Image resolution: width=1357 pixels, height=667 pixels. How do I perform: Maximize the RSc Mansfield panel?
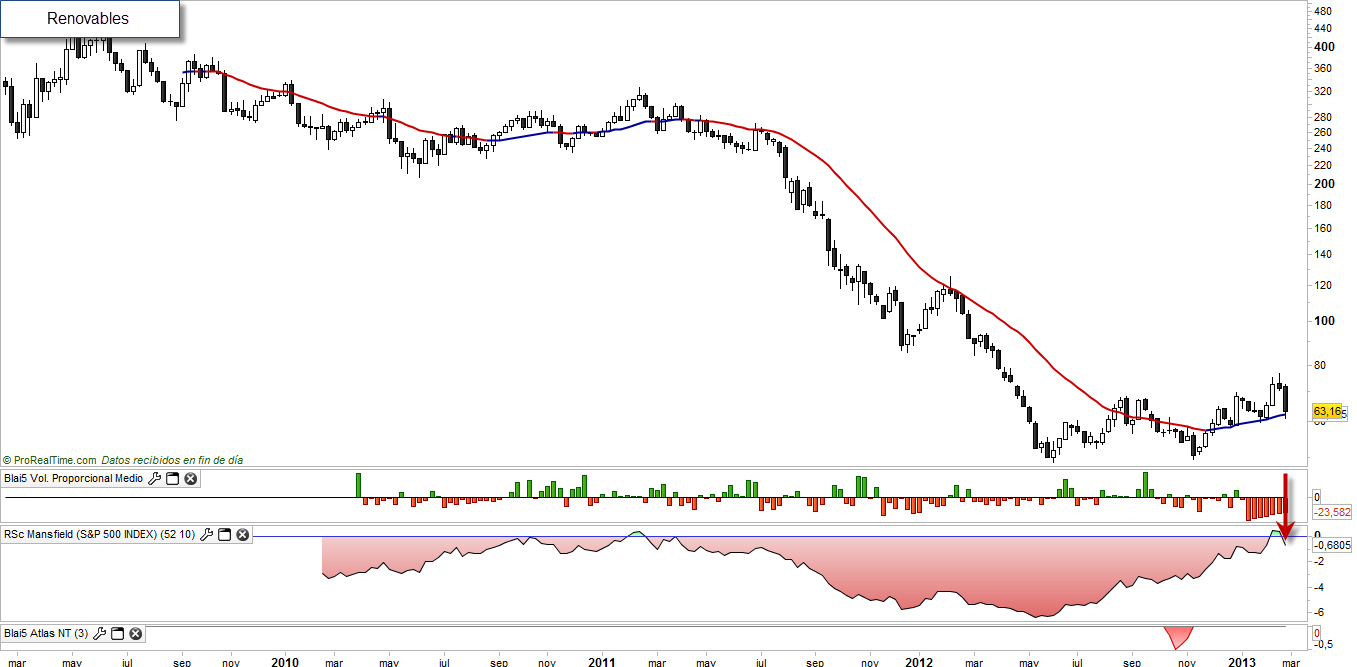(224, 535)
